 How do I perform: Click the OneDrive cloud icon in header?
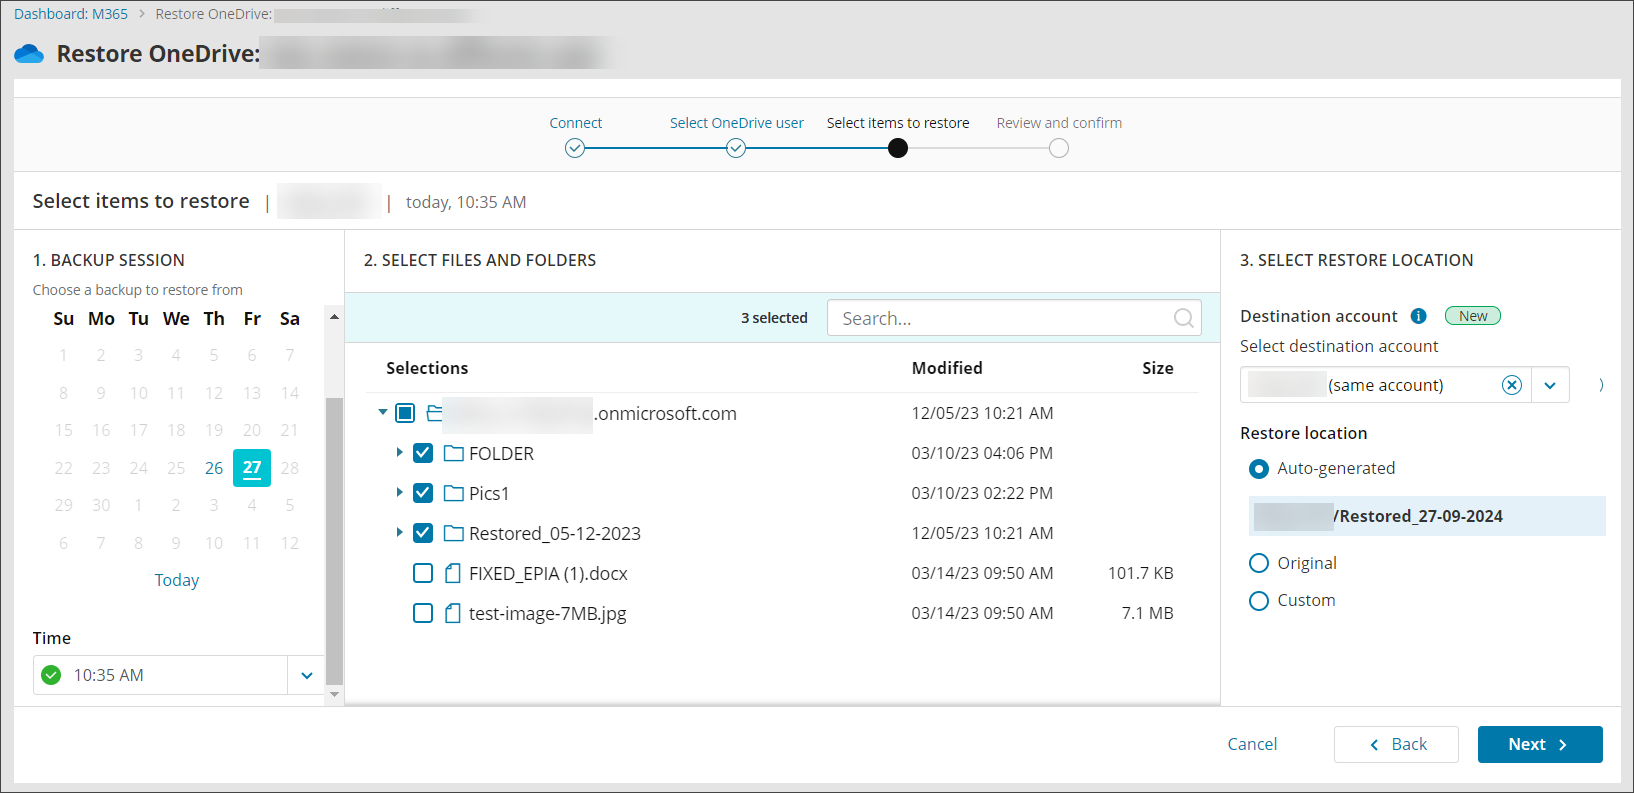click(29, 54)
